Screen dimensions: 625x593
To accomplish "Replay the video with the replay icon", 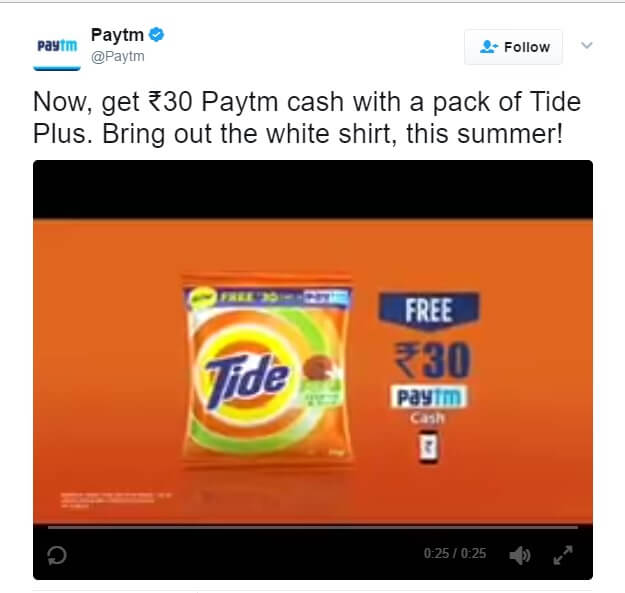I will [57, 555].
